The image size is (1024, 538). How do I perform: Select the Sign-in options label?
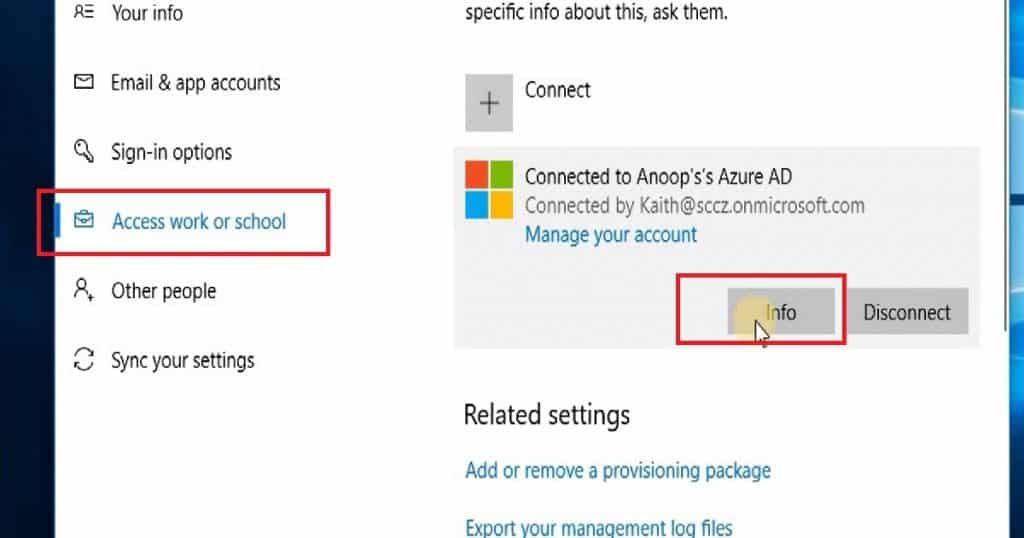coord(172,152)
